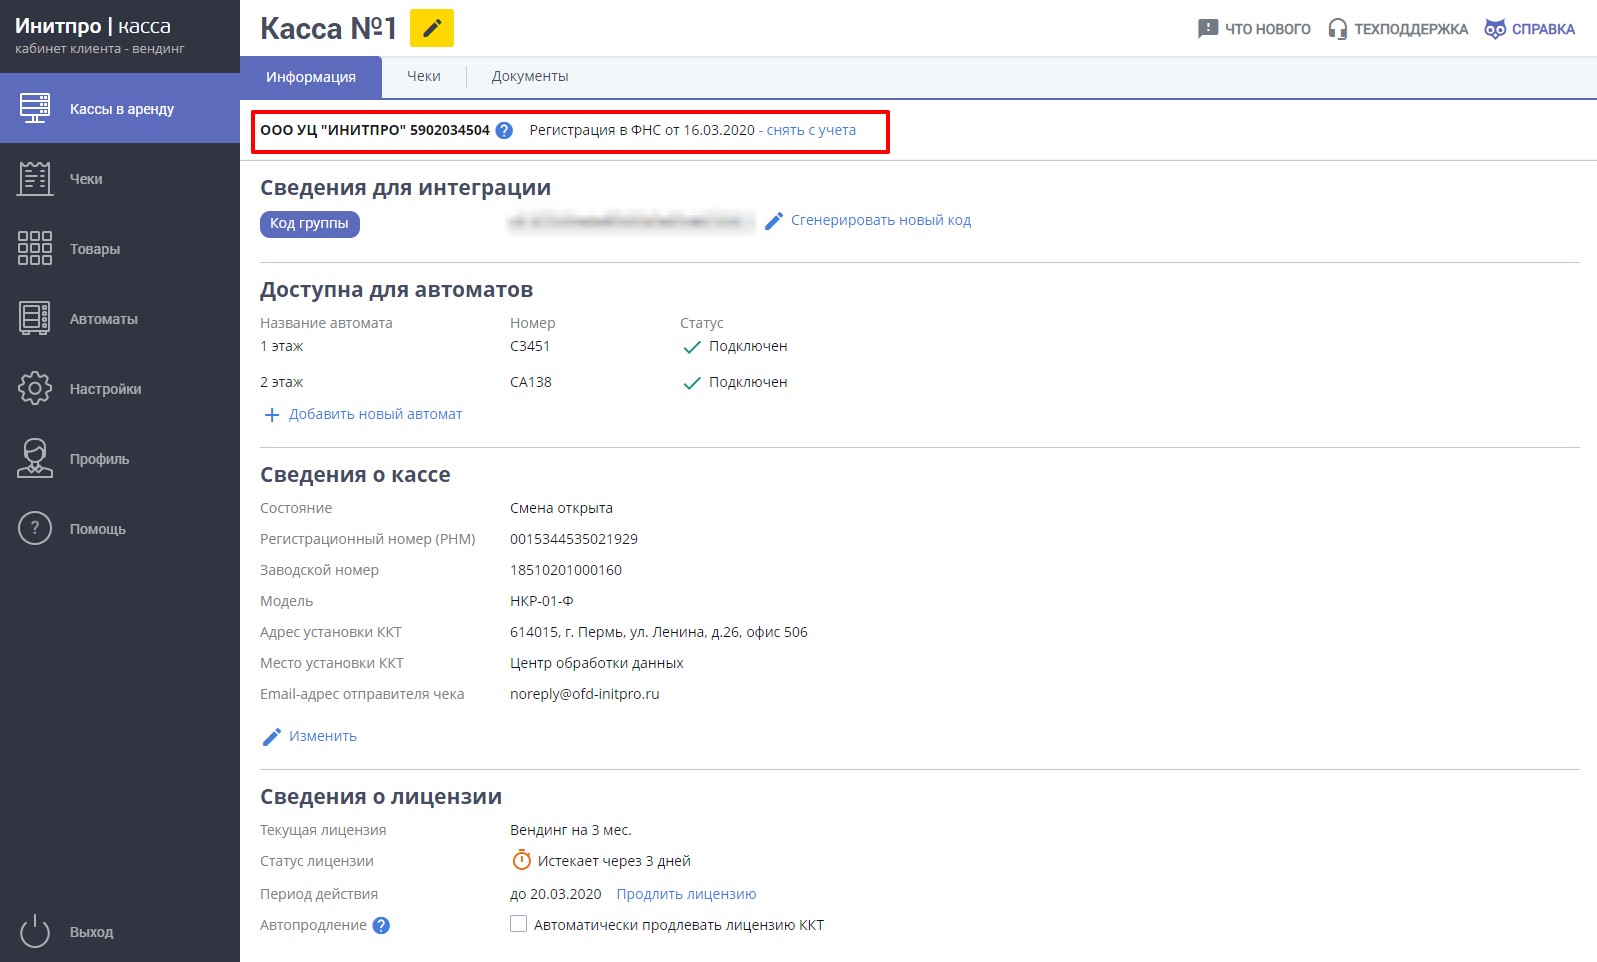Open the Профиль person icon

click(35, 458)
